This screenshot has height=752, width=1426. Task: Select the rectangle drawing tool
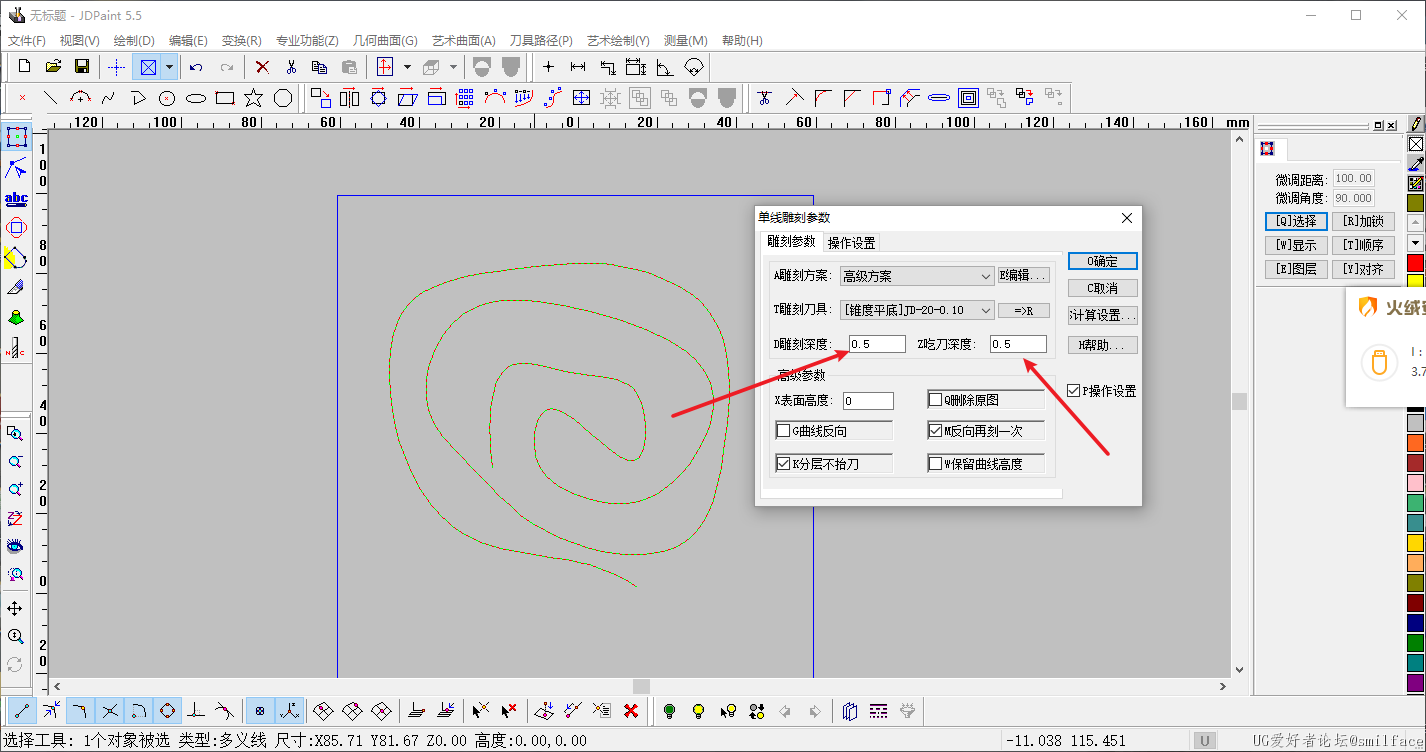pos(225,97)
